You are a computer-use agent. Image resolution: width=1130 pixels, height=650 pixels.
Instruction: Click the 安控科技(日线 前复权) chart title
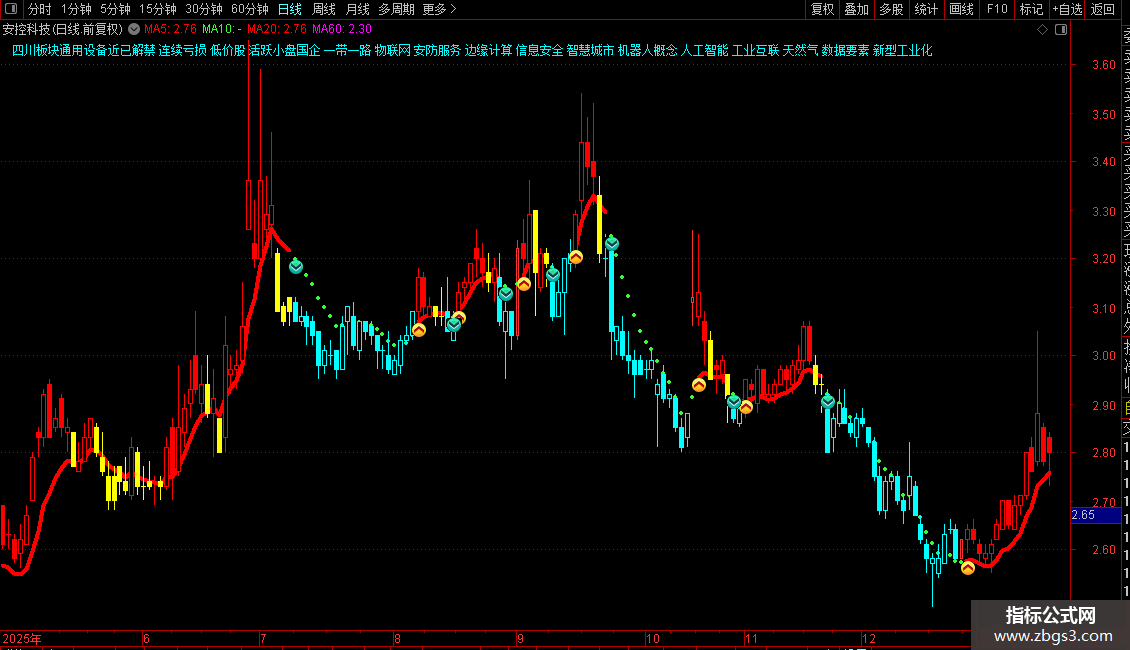63,30
